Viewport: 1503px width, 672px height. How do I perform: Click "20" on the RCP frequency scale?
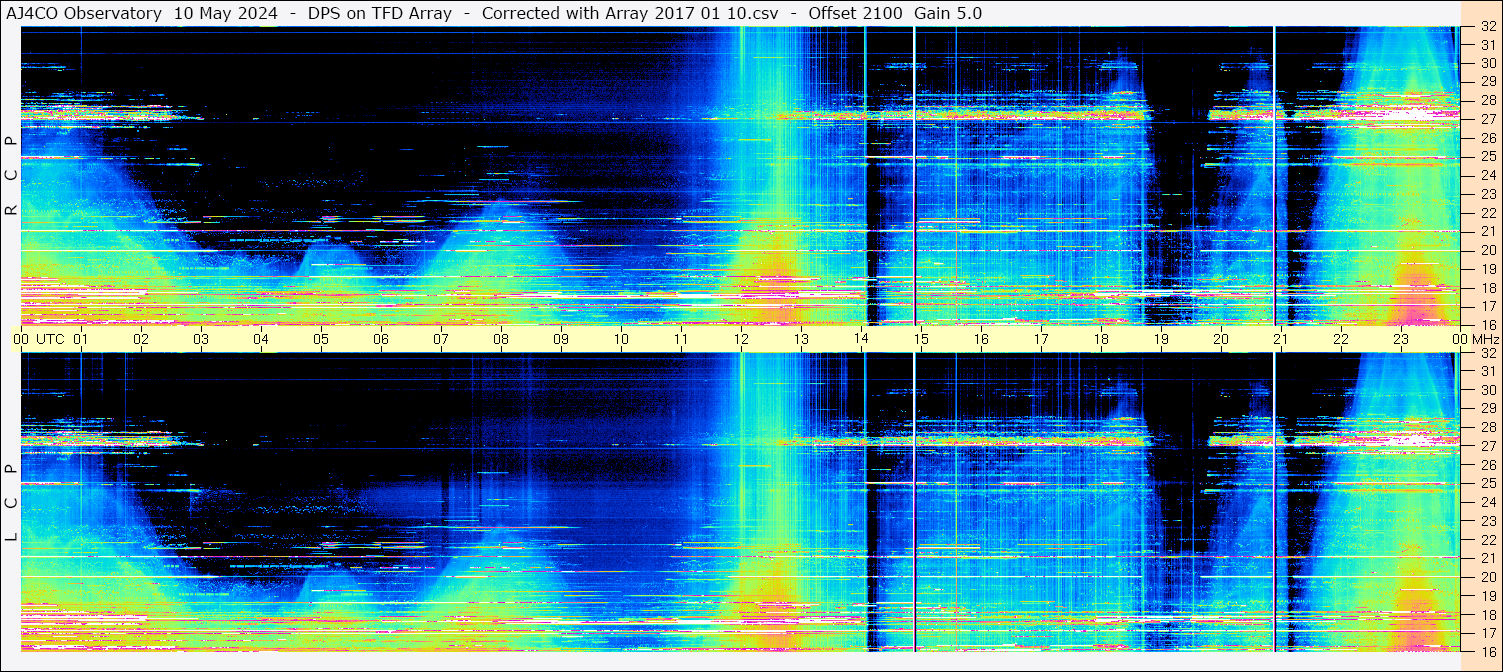[1488, 250]
